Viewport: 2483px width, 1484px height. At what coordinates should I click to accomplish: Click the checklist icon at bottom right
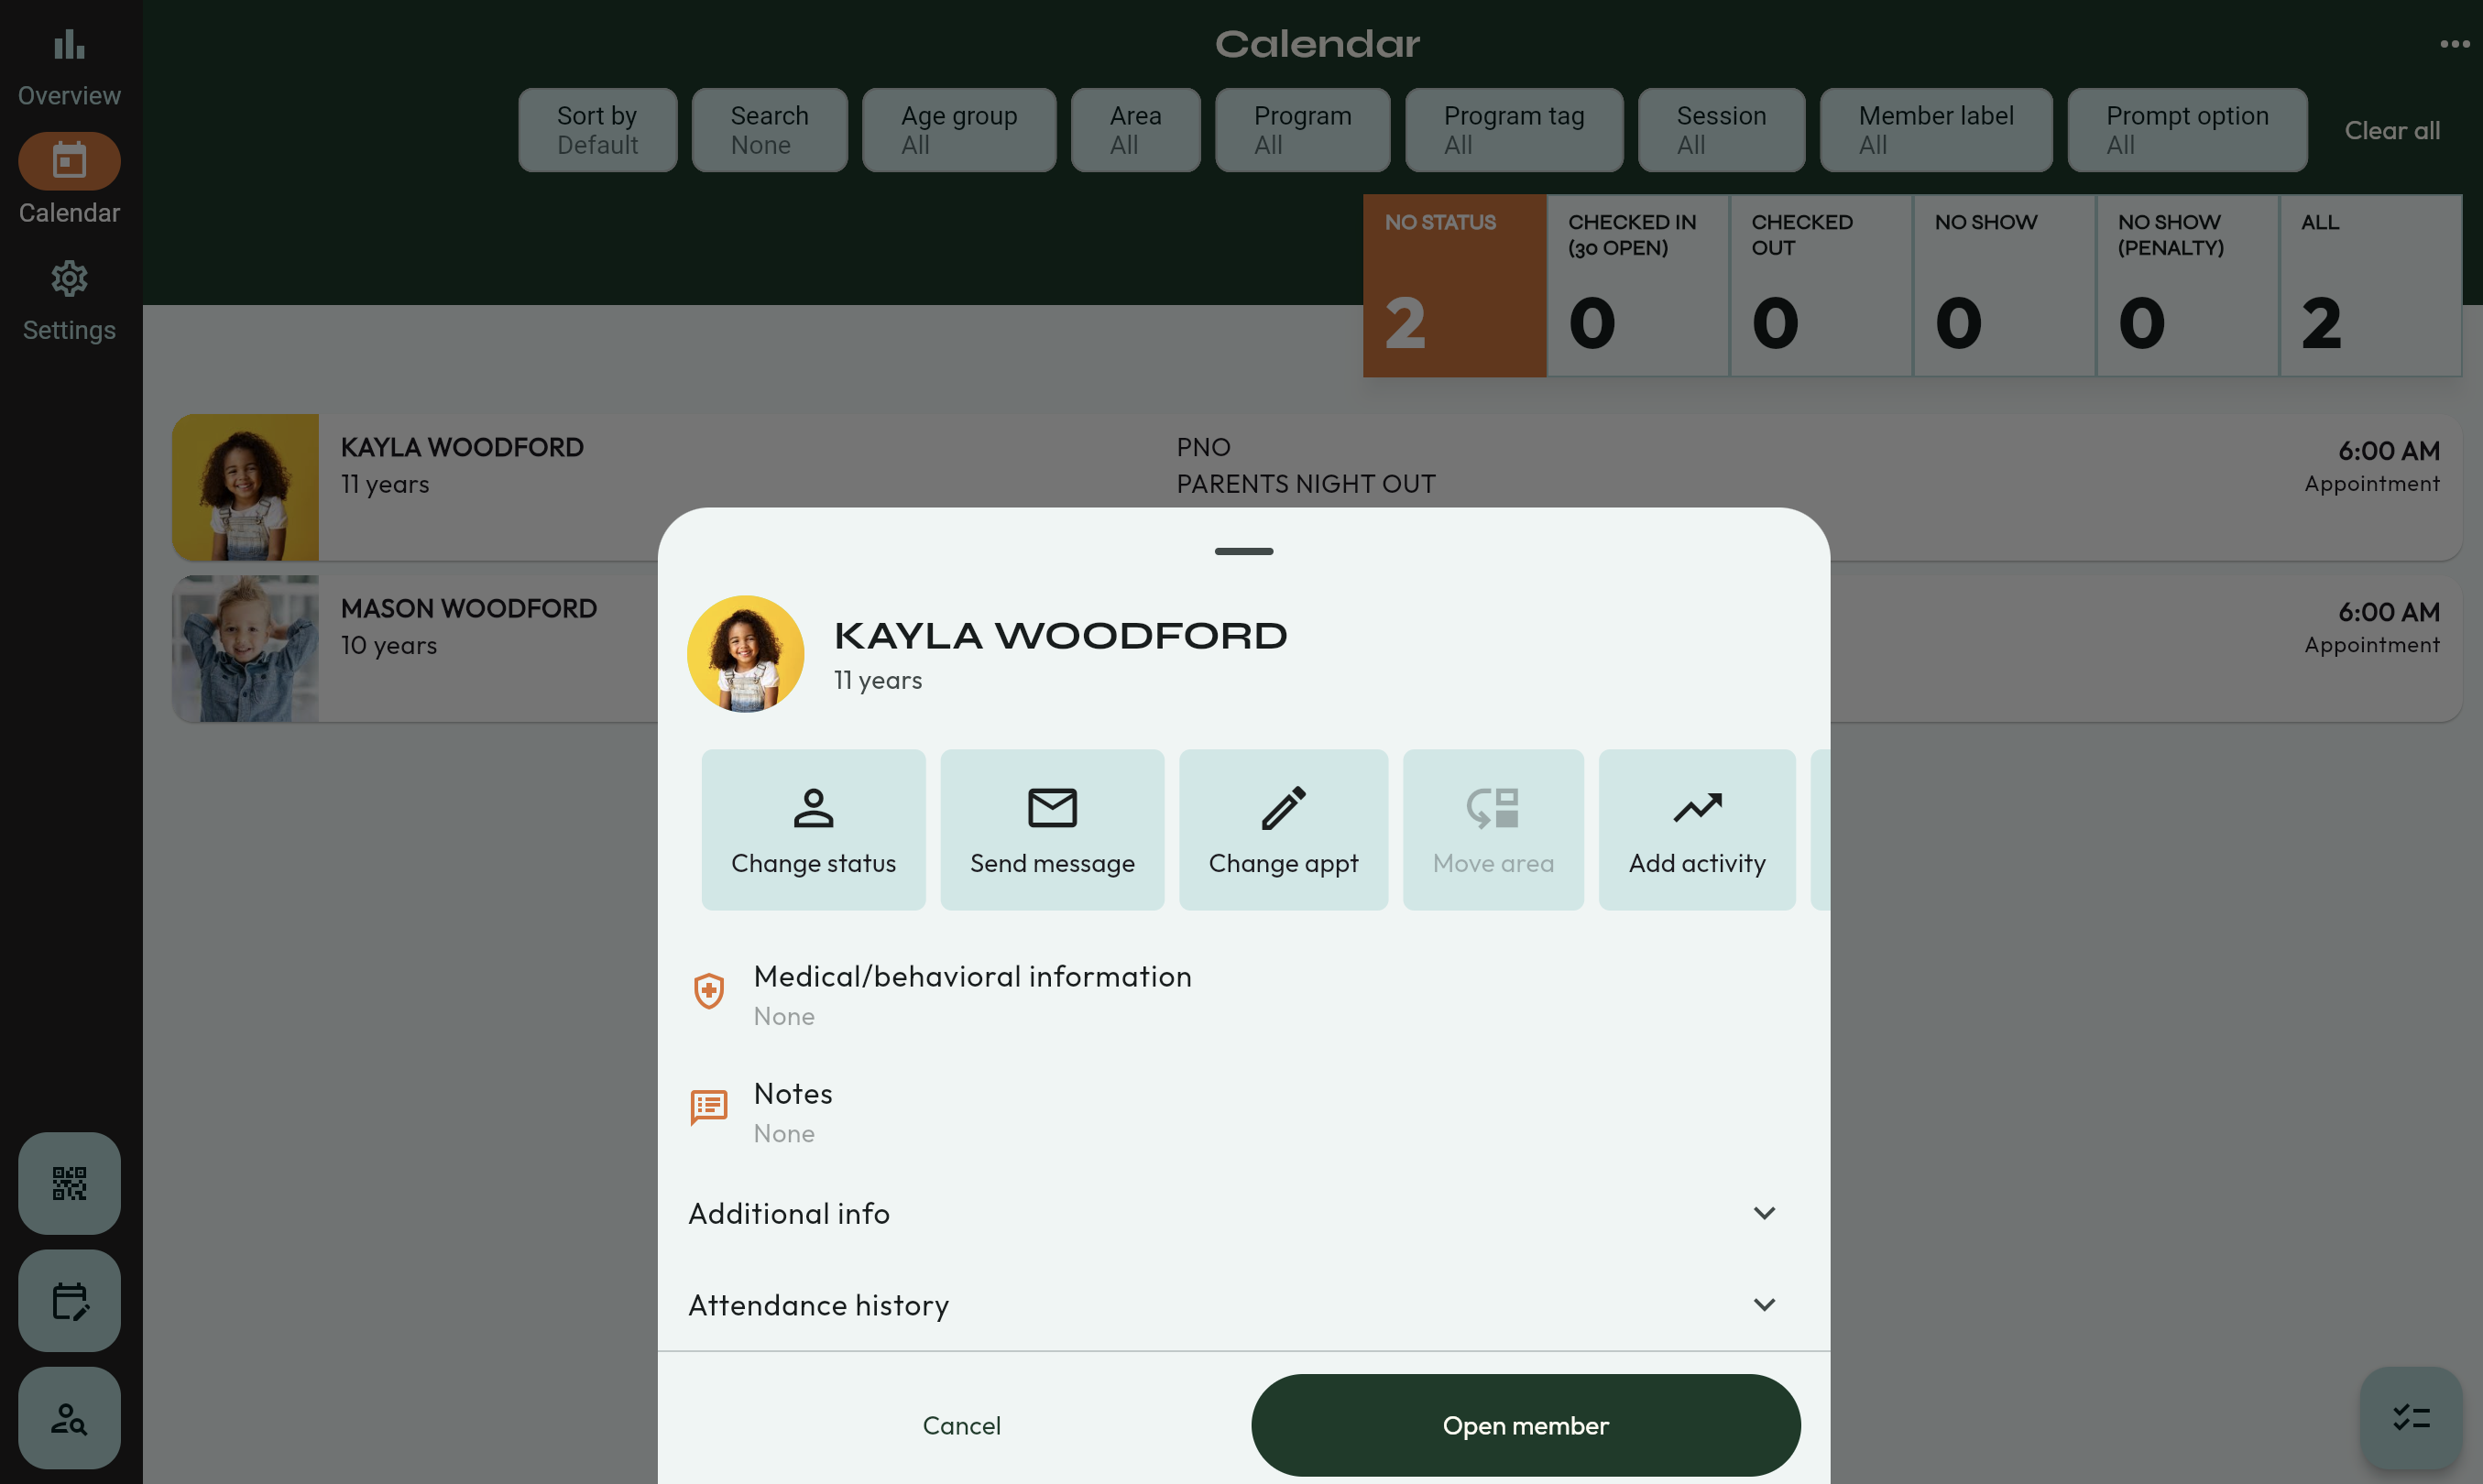(2410, 1417)
